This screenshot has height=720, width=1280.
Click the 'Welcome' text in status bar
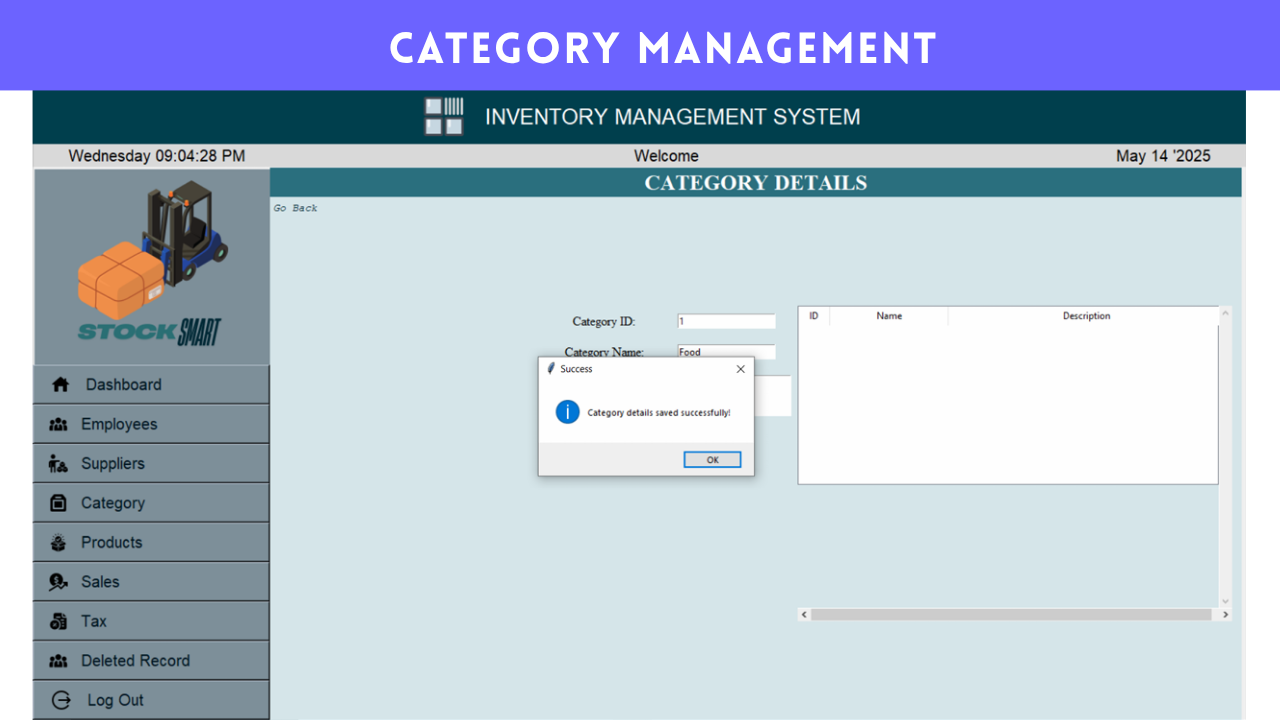(666, 156)
